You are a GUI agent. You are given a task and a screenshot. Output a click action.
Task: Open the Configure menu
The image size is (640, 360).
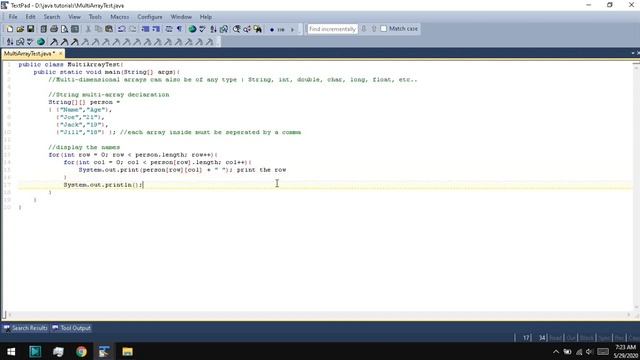(150, 17)
